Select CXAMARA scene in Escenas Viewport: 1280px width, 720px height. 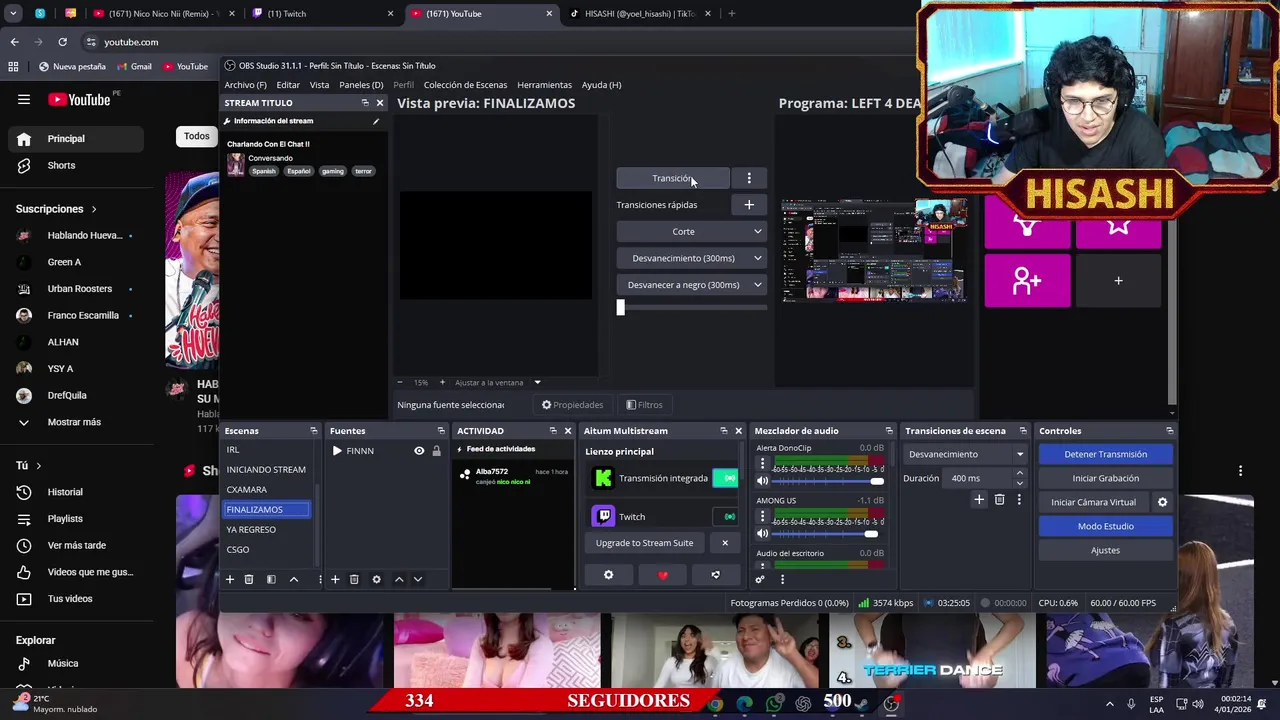[266, 490]
